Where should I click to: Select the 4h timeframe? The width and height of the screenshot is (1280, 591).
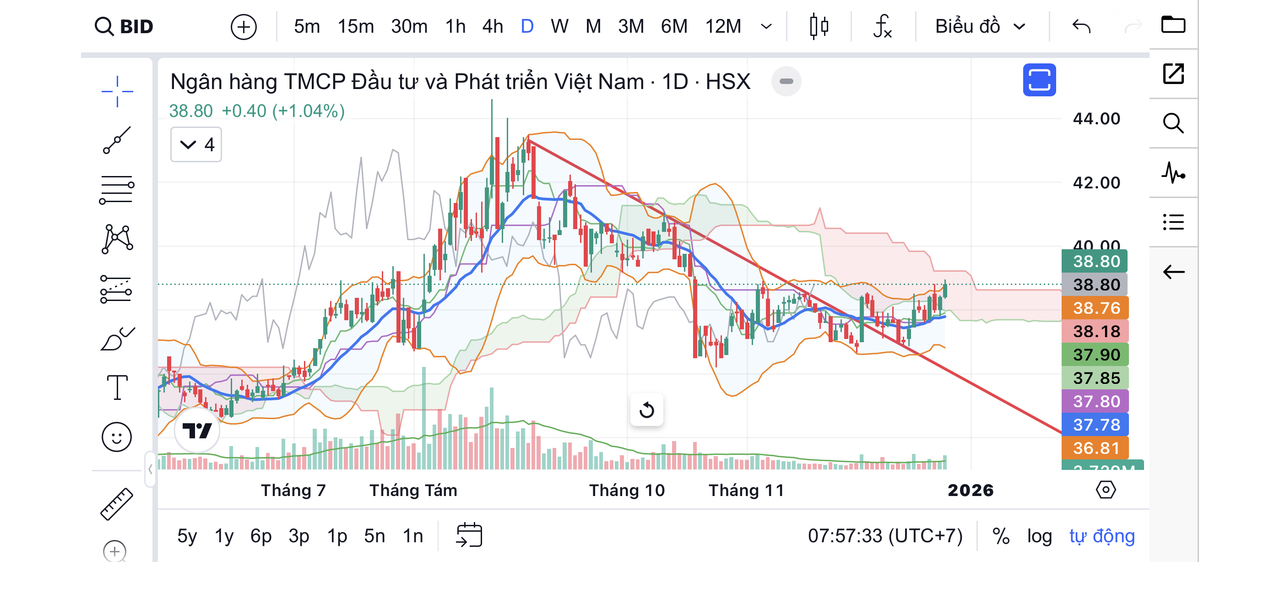[492, 27]
